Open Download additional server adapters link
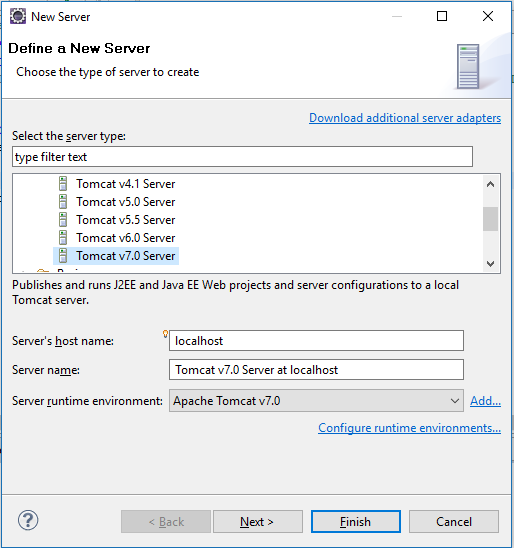The image size is (514, 548). 405,118
